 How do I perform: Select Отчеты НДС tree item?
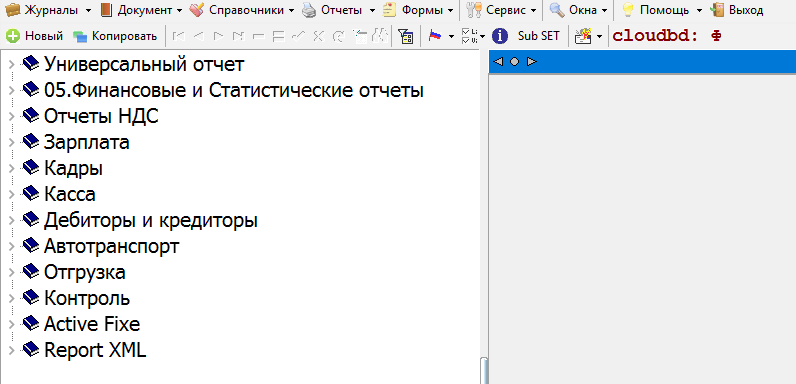tap(101, 116)
